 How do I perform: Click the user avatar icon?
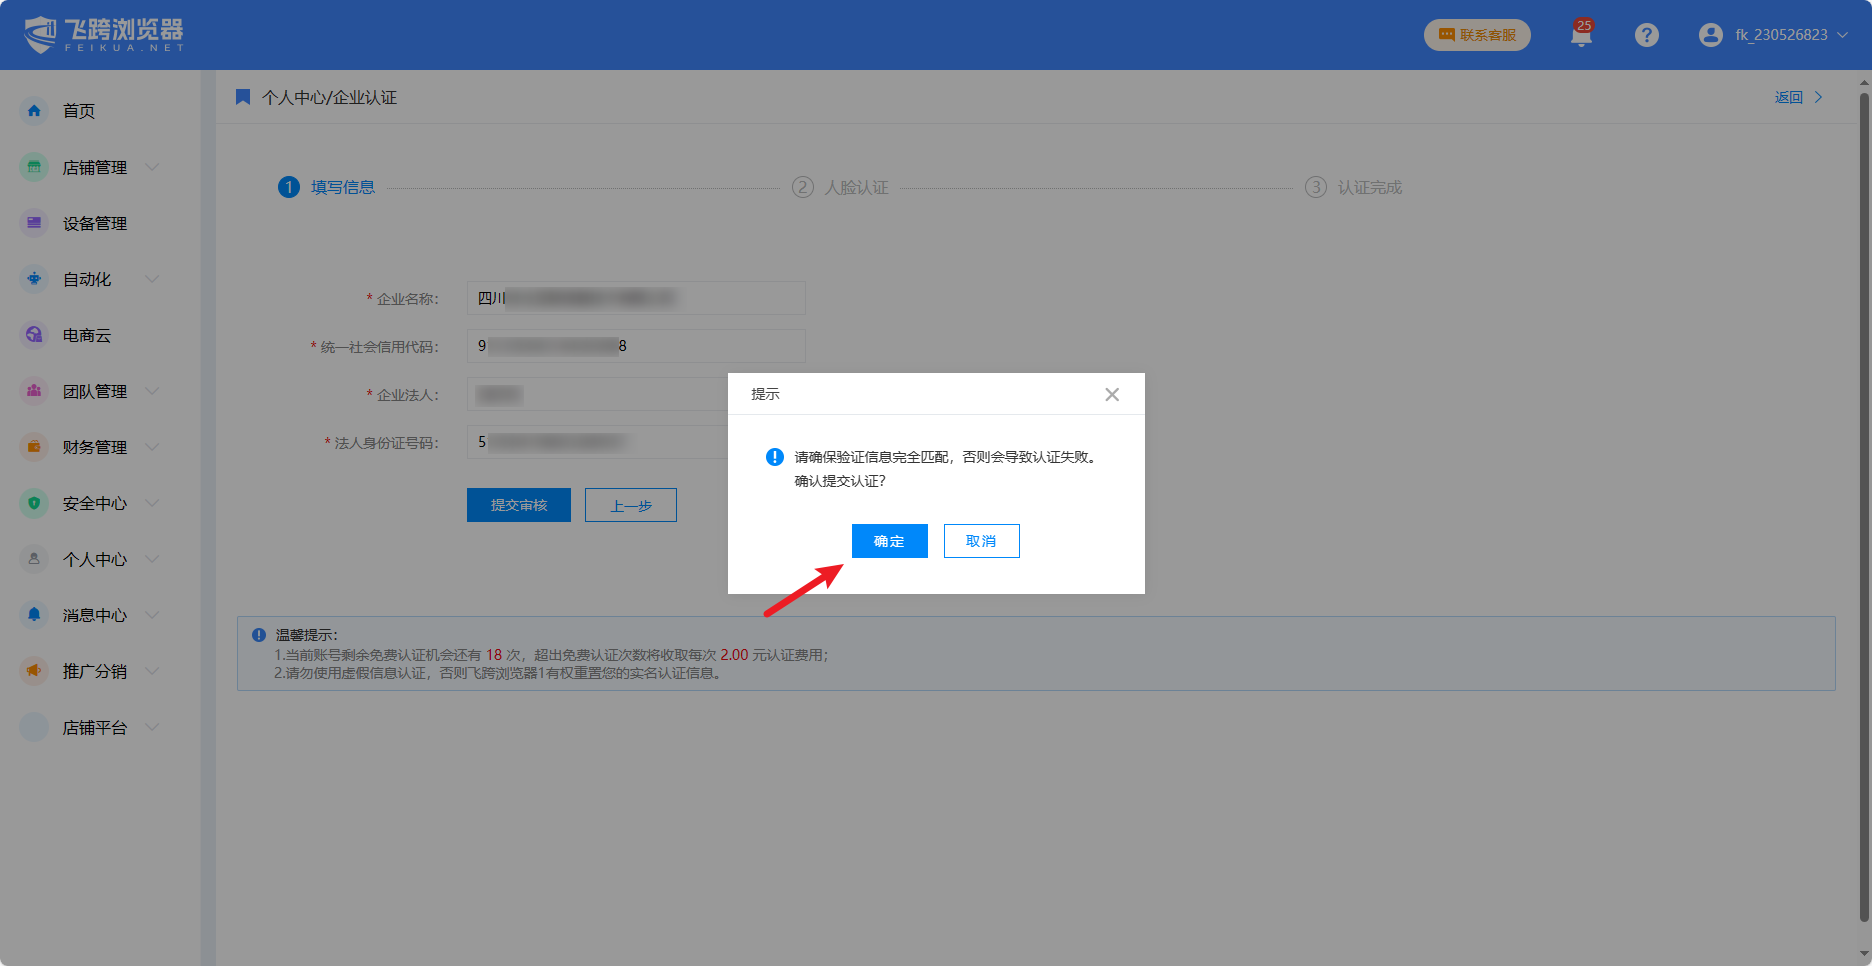pos(1710,35)
